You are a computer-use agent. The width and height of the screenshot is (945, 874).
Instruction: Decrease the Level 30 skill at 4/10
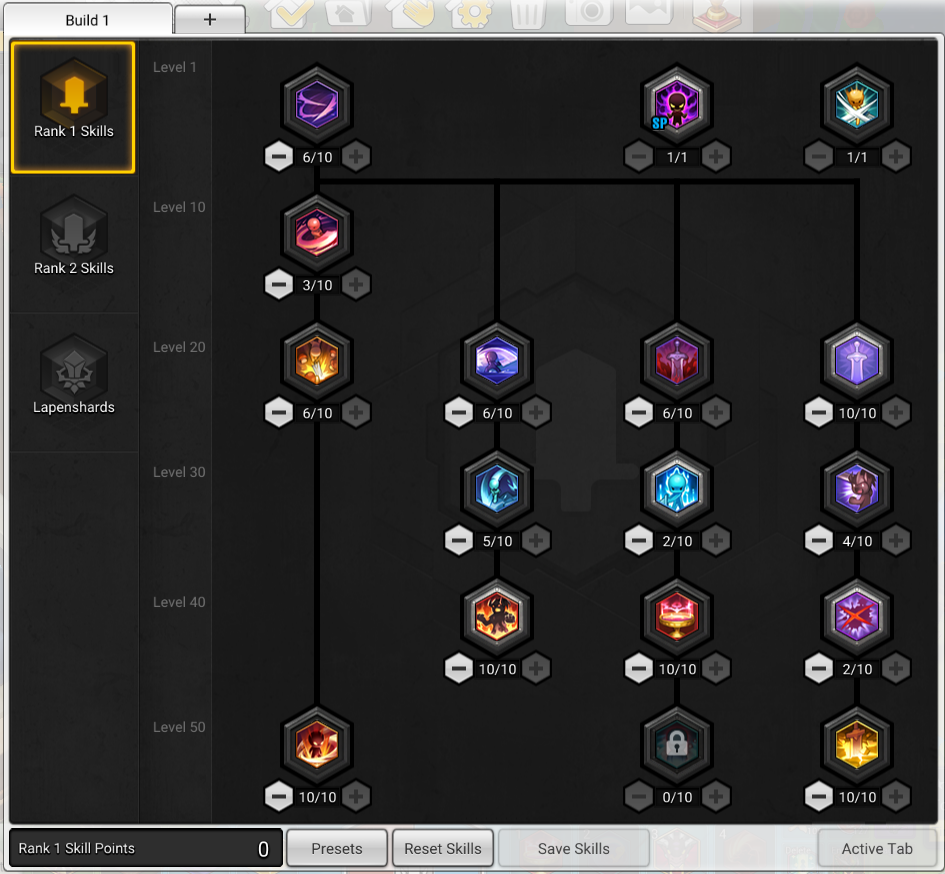818,541
